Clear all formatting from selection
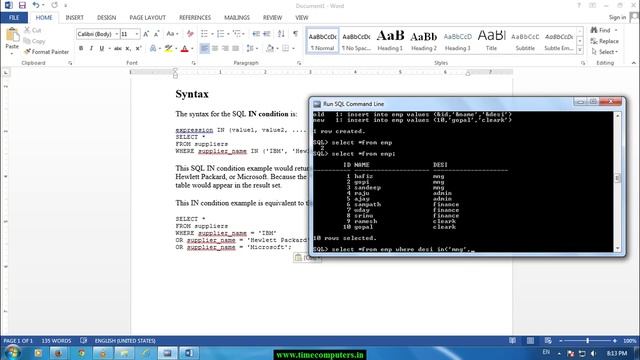The image size is (640, 360). click(190, 34)
